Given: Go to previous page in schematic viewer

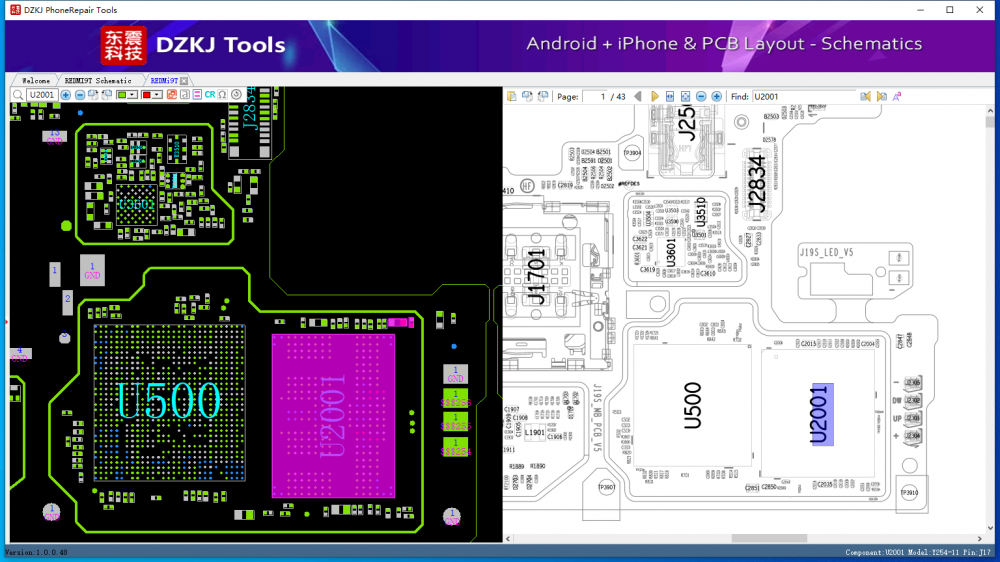Looking at the screenshot, I should pyautogui.click(x=639, y=96).
